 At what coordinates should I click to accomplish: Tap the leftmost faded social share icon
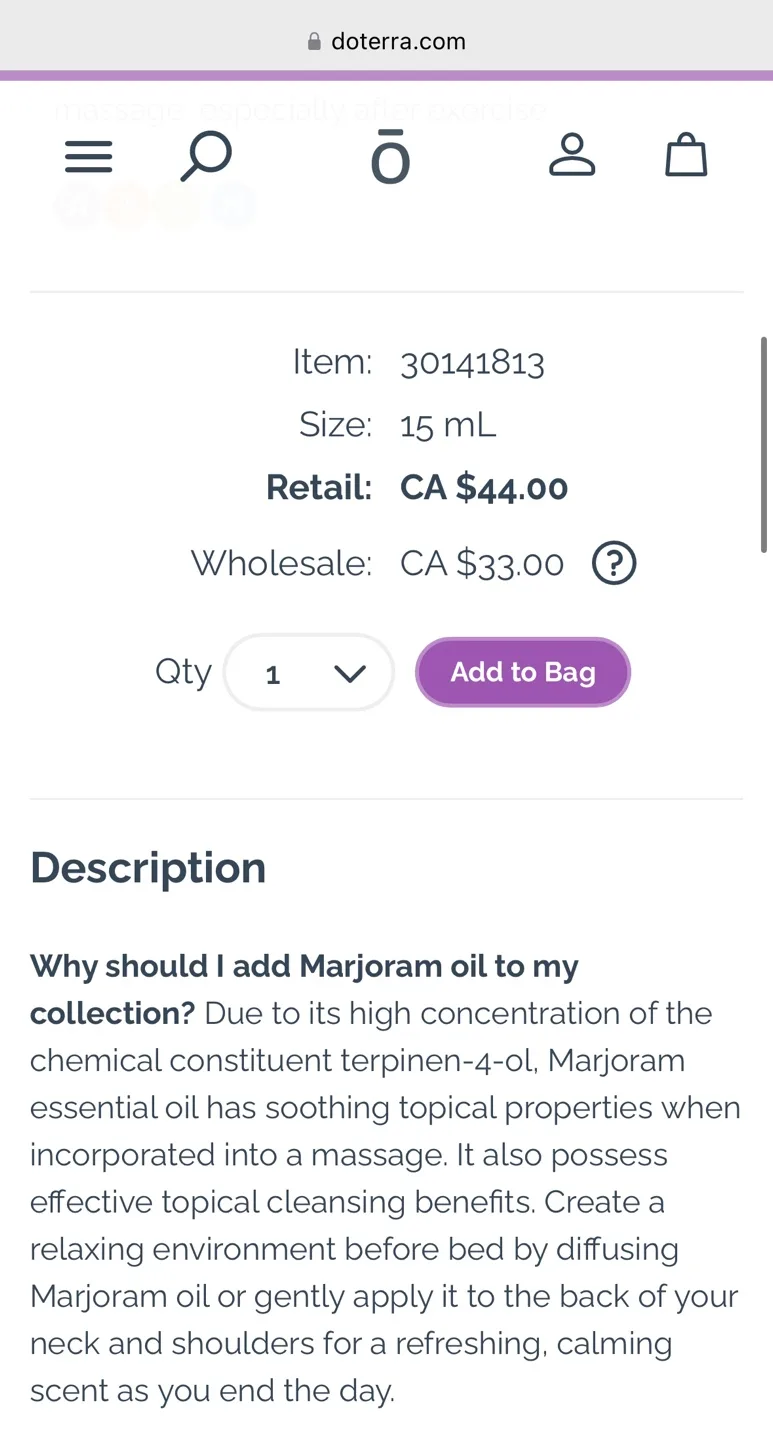click(x=77, y=205)
